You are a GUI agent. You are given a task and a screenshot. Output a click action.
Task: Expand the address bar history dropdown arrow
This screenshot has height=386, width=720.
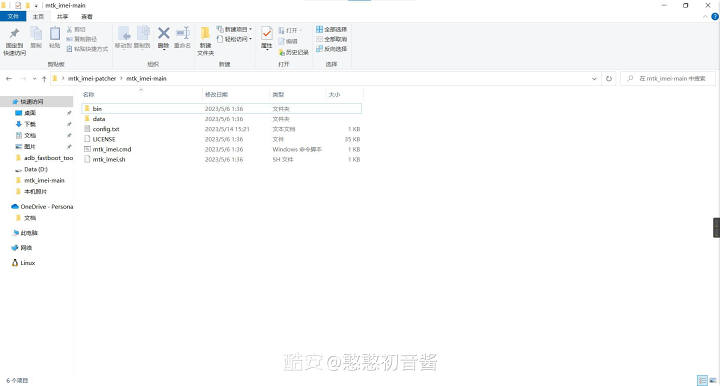tap(594, 78)
